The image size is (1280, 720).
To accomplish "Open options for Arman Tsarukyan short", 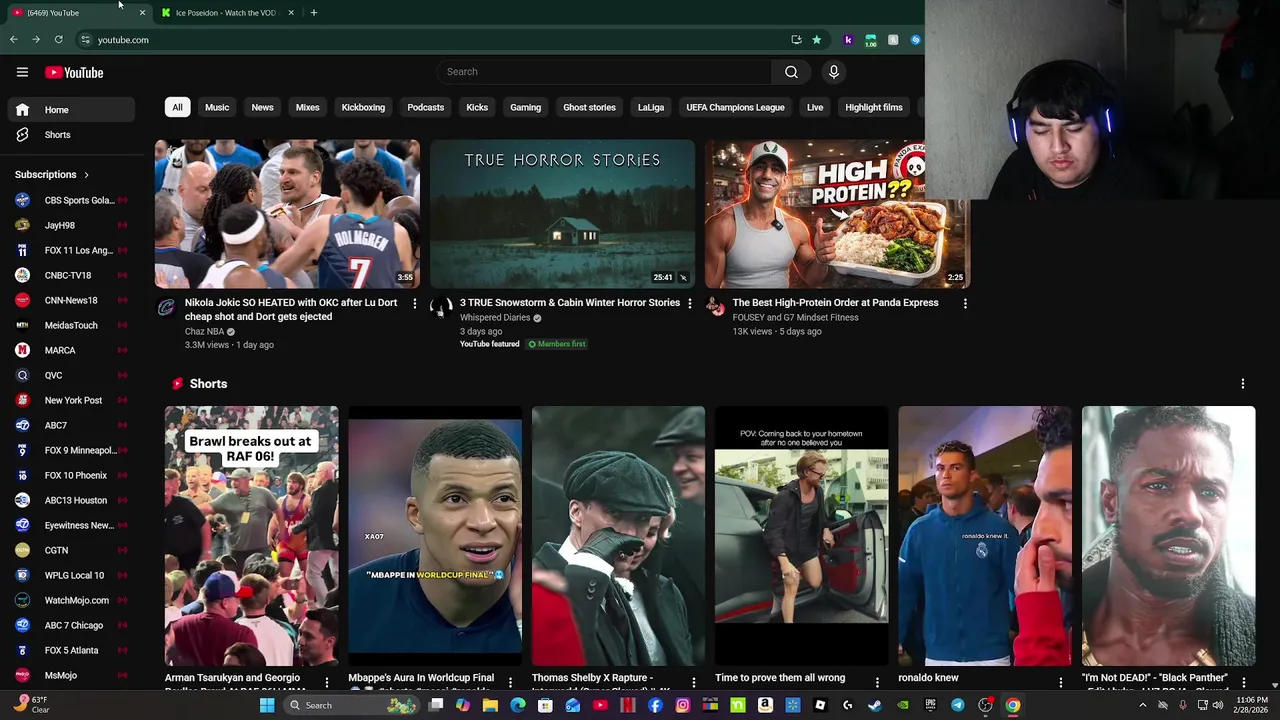I will click(326, 682).
